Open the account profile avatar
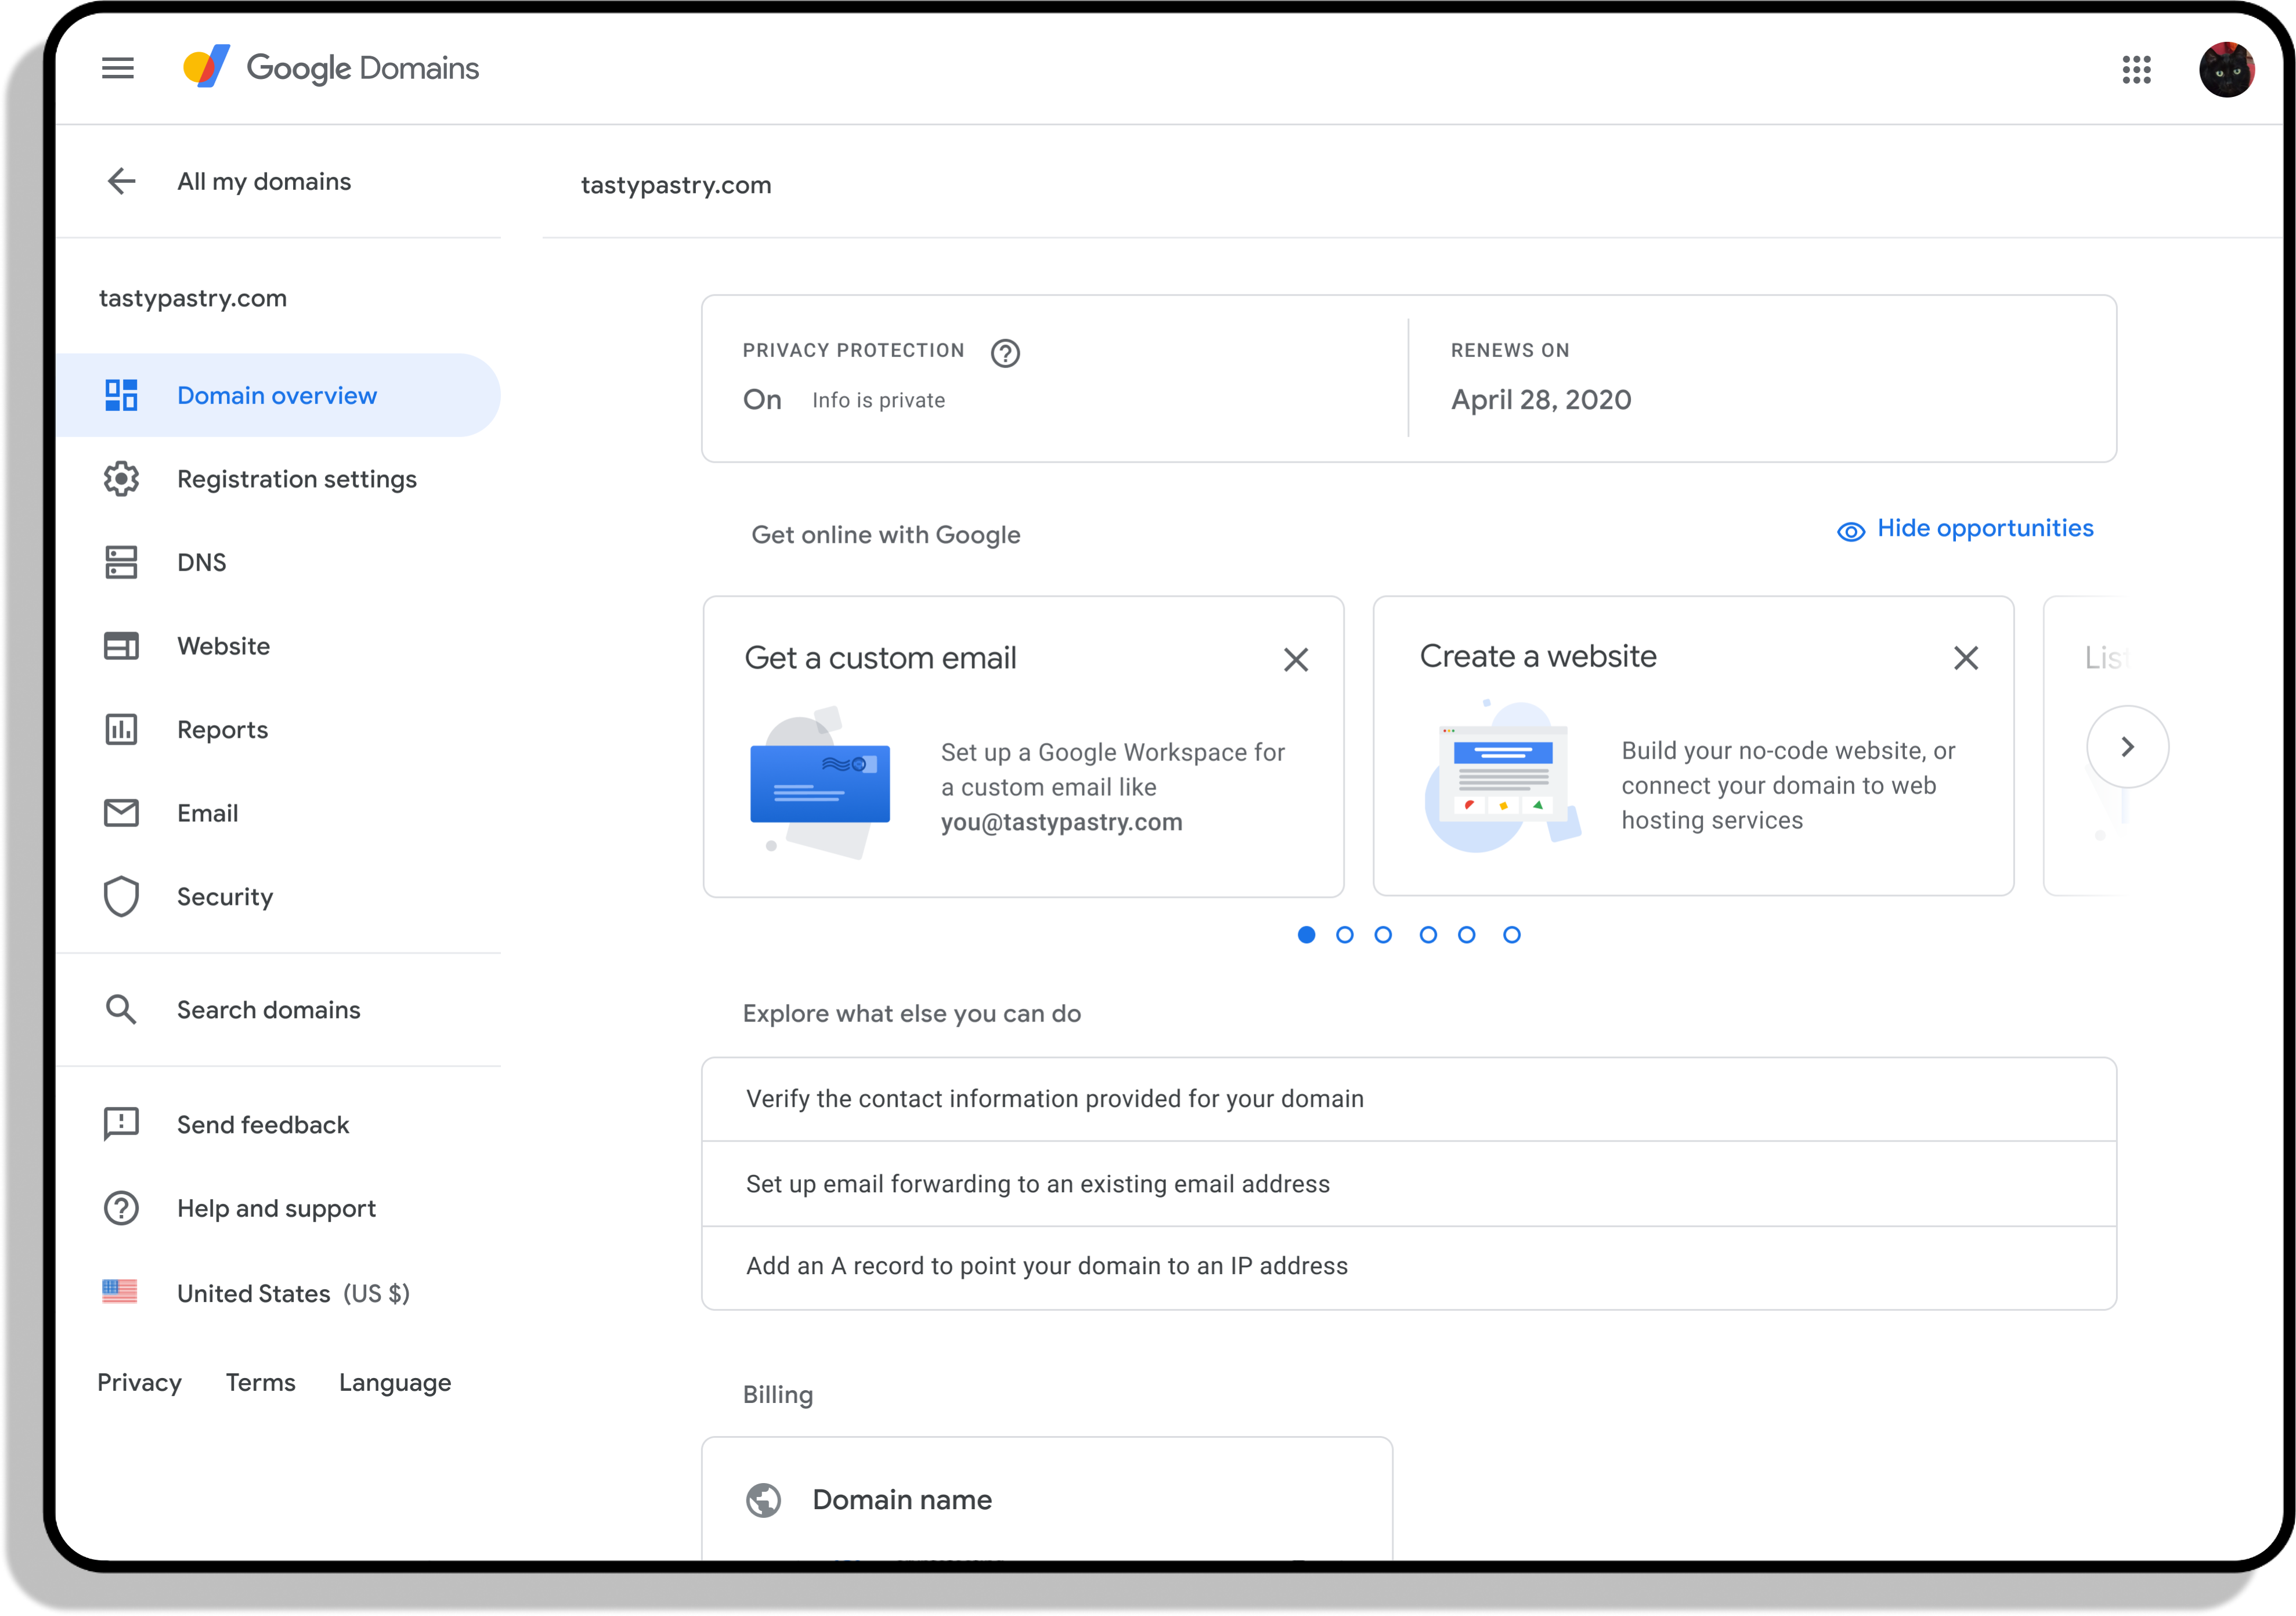 tap(2226, 69)
